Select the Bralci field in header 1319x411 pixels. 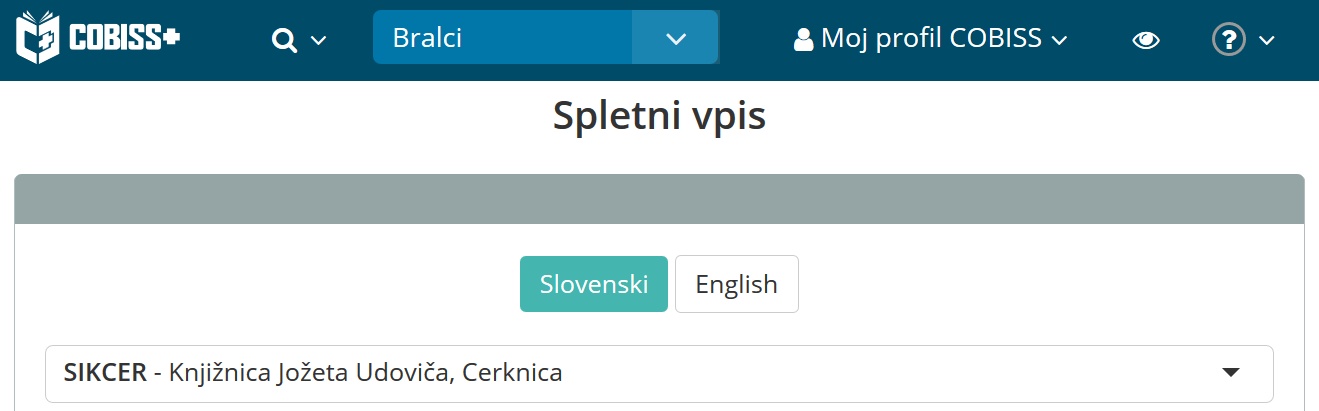pyautogui.click(x=502, y=37)
